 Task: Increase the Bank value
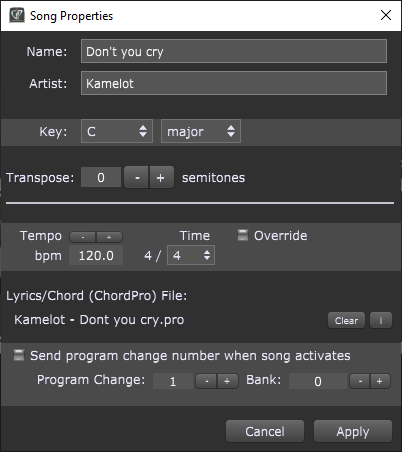(x=380, y=381)
